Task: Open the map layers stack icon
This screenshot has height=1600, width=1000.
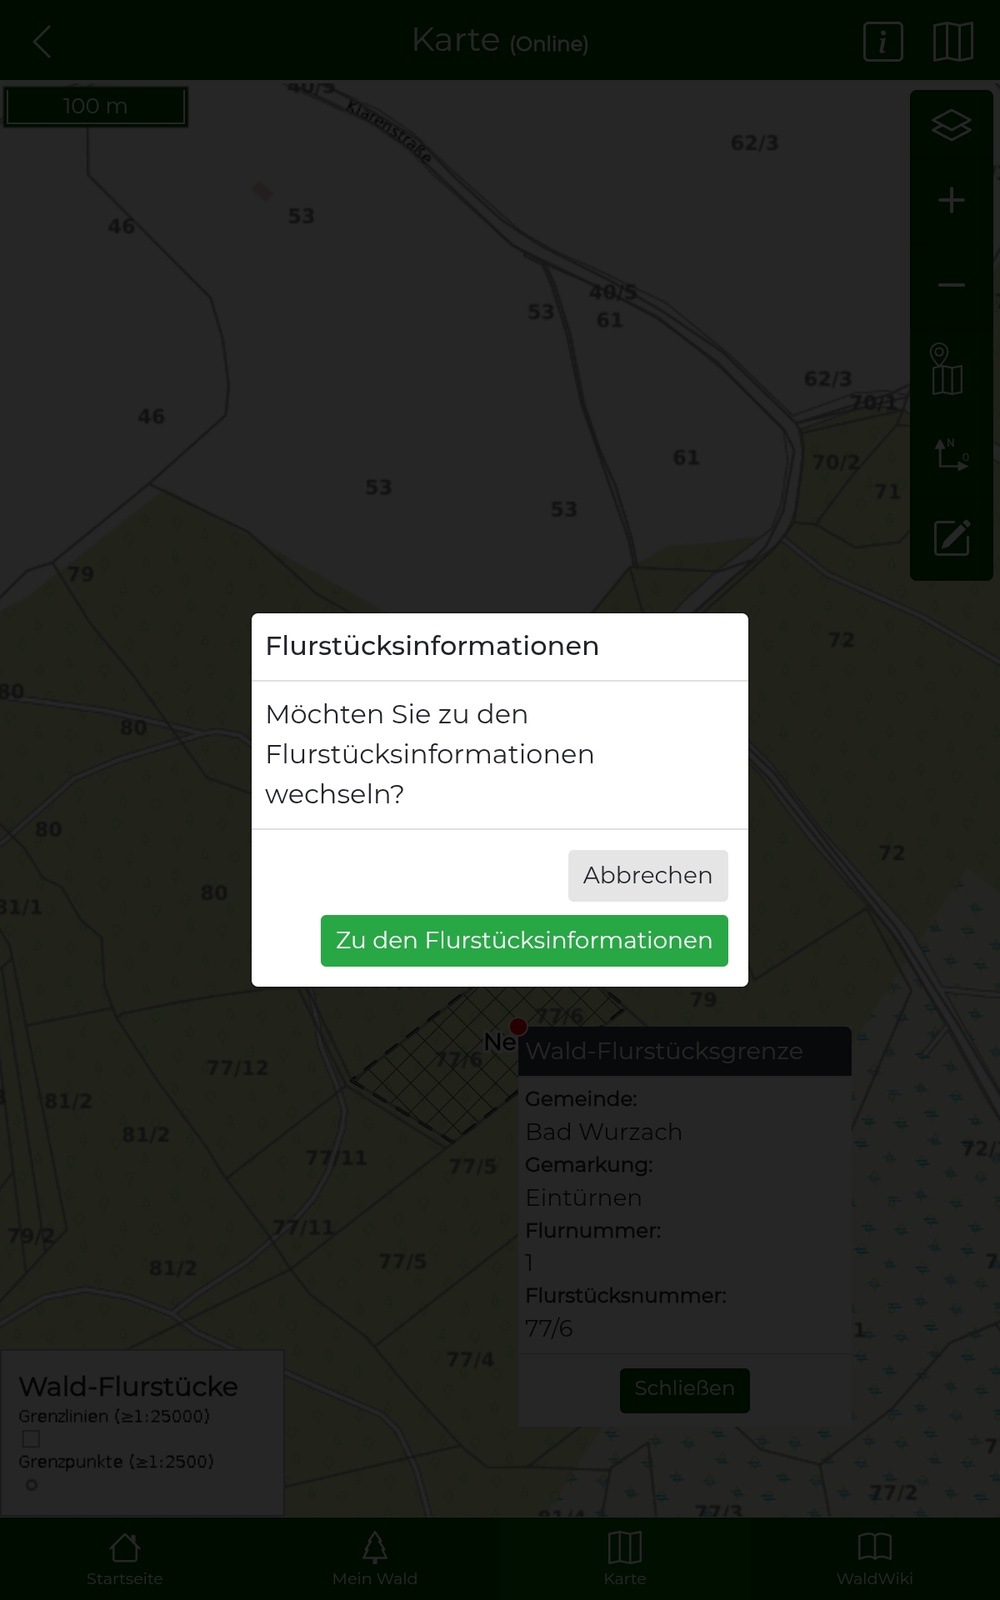Action: (x=951, y=125)
